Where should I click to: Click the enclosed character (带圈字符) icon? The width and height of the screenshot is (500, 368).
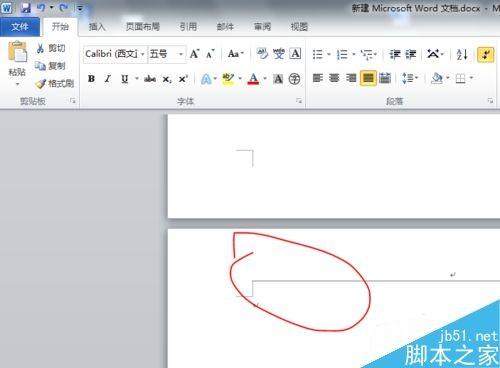[x=294, y=79]
